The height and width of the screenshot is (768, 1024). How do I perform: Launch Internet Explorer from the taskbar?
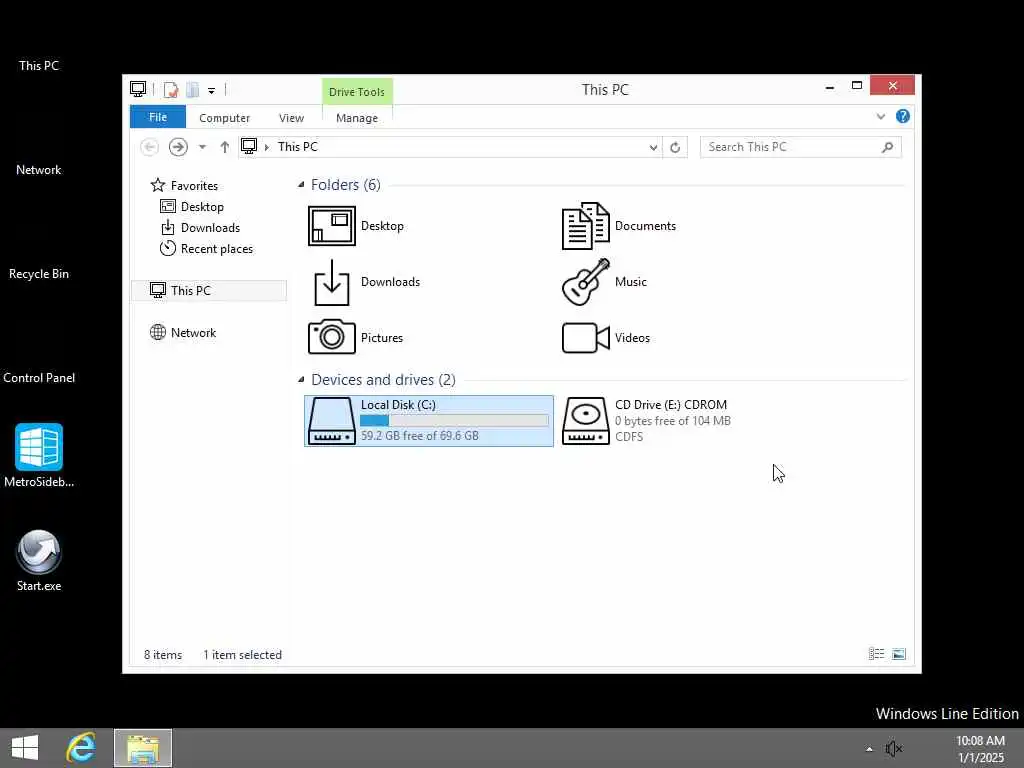pos(81,748)
